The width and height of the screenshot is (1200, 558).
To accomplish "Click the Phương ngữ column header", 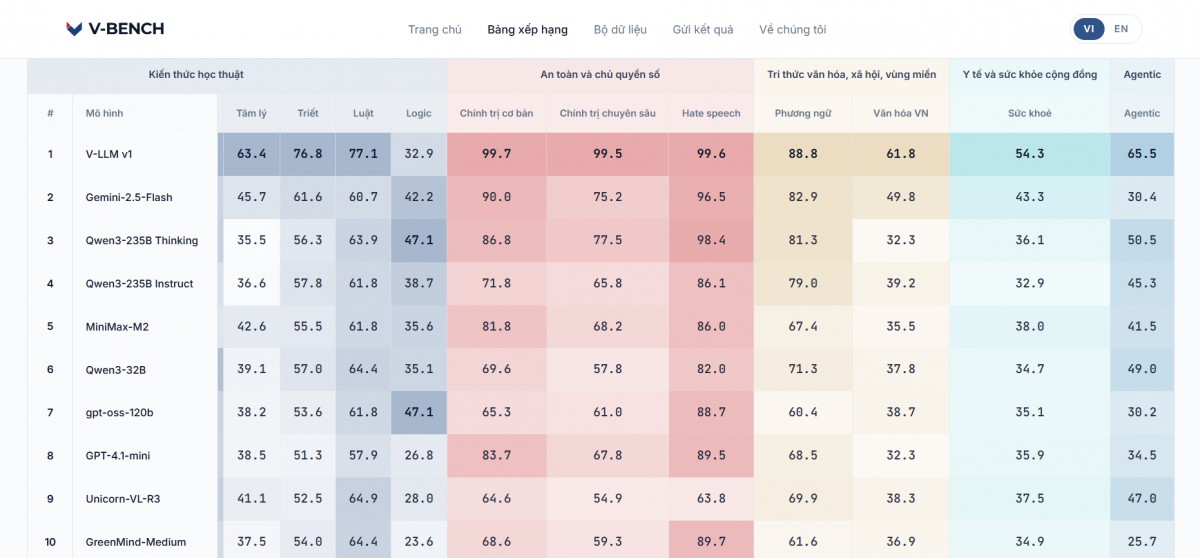I will tap(803, 113).
